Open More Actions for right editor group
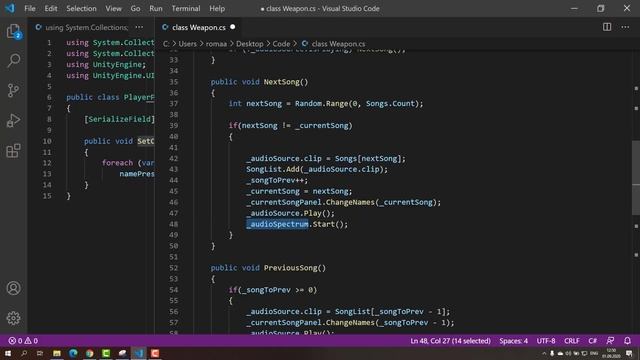Image resolution: width=640 pixels, height=360 pixels. click(625, 27)
